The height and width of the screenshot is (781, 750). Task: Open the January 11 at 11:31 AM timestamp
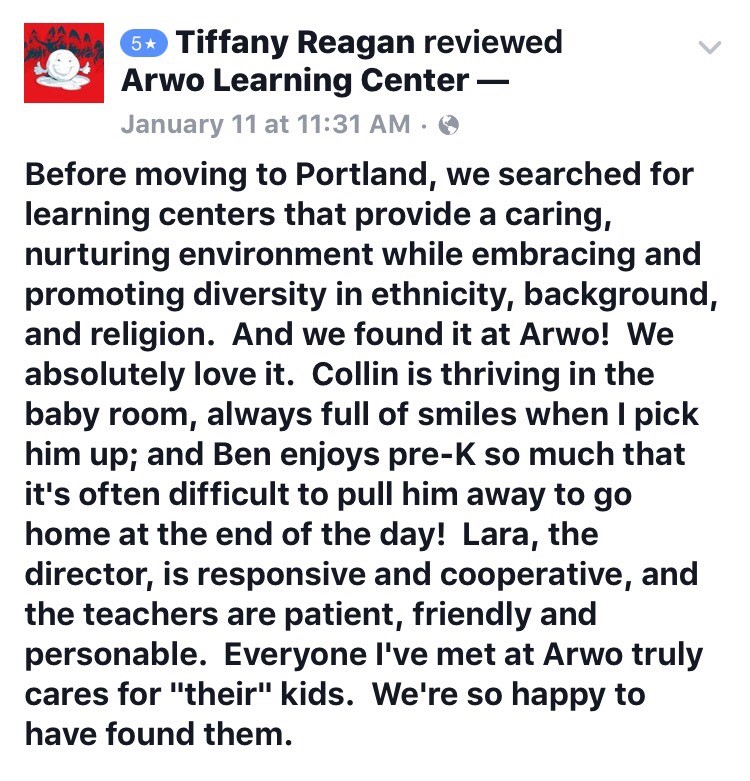[265, 124]
